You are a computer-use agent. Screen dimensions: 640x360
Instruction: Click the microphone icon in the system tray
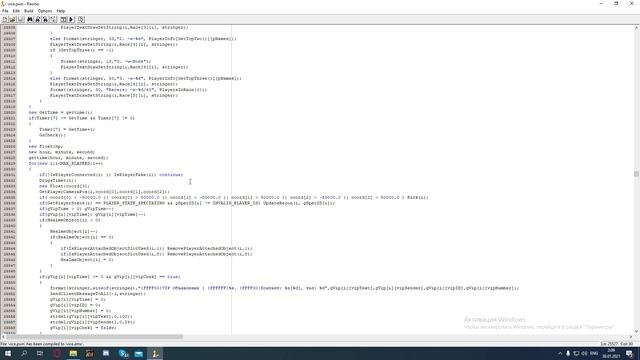568,353
